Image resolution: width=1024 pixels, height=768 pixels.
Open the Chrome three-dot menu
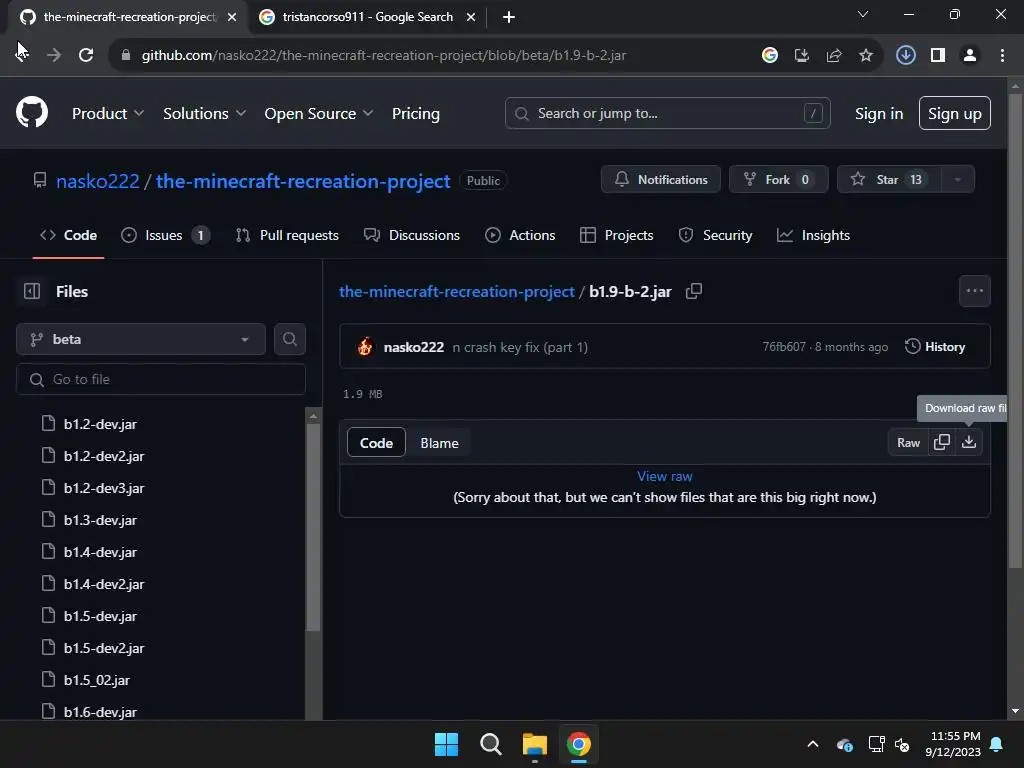(x=1002, y=56)
